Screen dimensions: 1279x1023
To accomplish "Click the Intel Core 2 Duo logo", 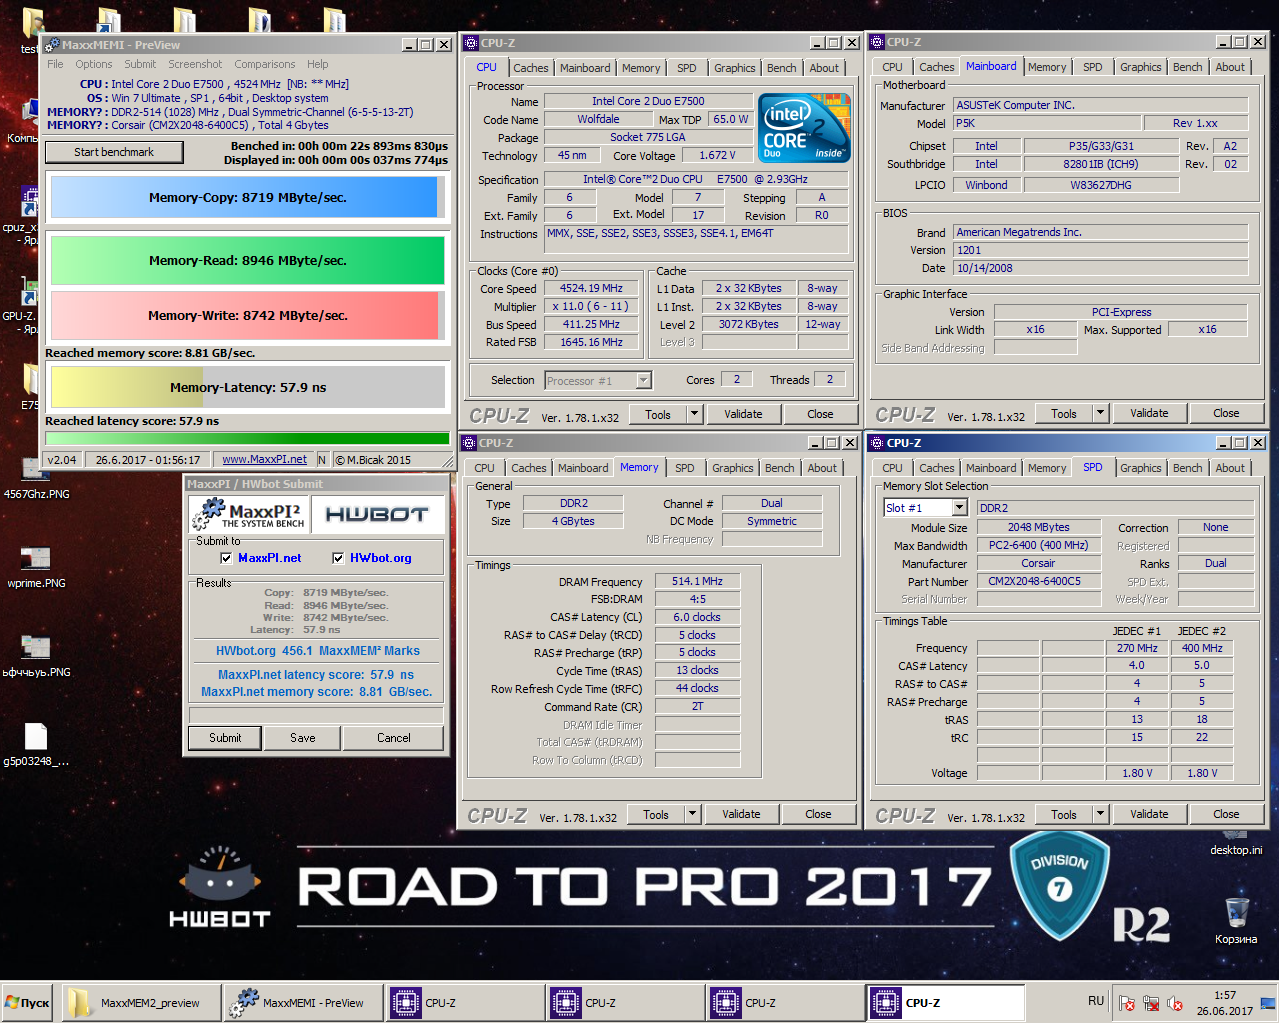I will point(804,127).
